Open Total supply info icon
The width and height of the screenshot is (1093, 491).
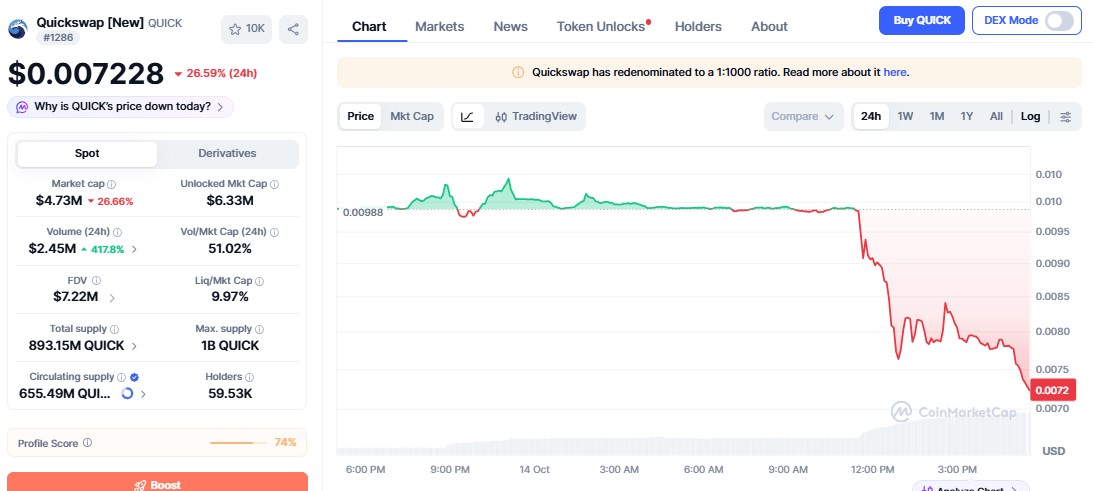(114, 328)
